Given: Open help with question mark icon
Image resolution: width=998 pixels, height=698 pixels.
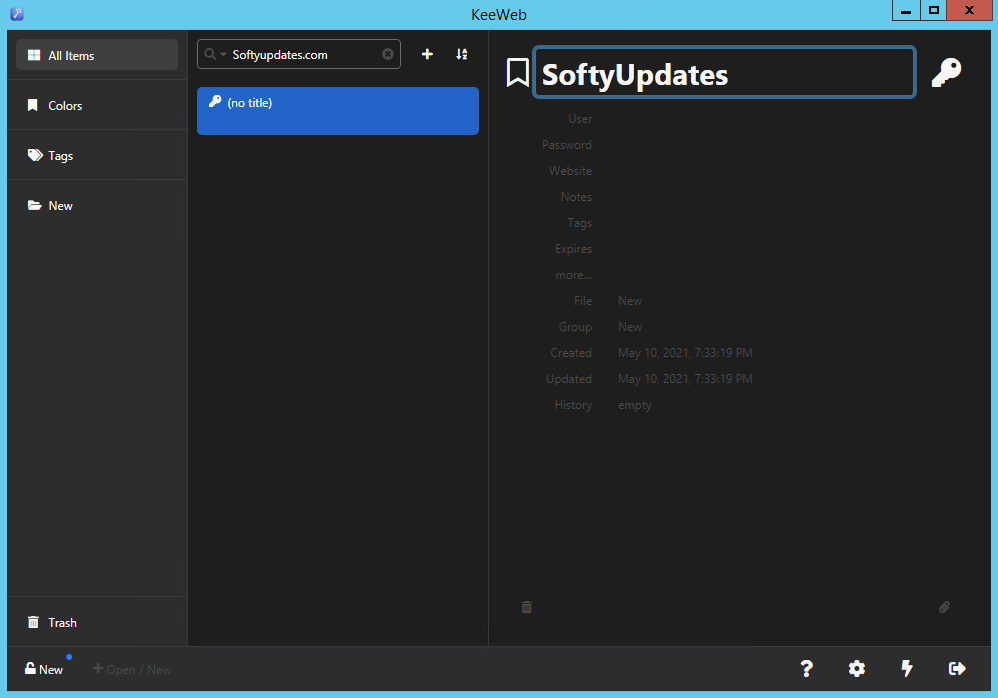Looking at the screenshot, I should [806, 669].
